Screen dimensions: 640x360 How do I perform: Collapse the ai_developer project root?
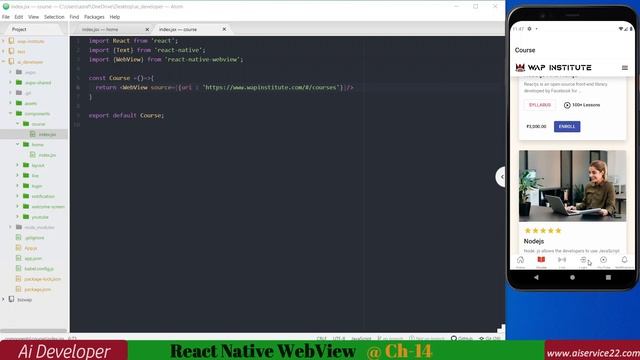pyautogui.click(x=4, y=62)
